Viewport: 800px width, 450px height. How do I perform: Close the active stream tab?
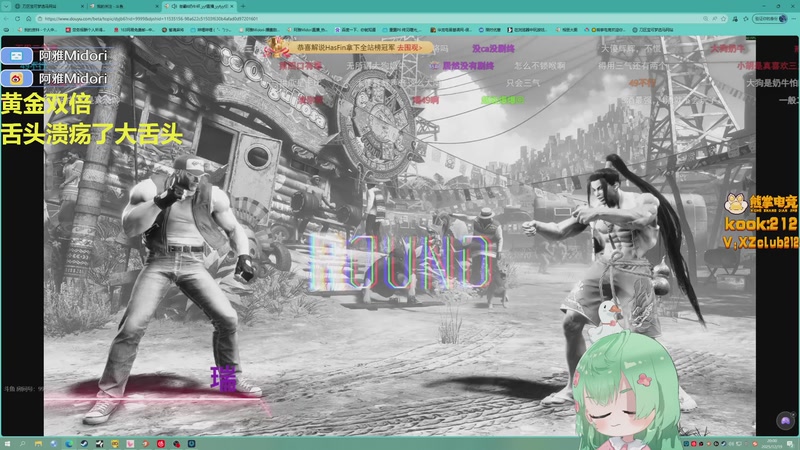click(x=232, y=6)
